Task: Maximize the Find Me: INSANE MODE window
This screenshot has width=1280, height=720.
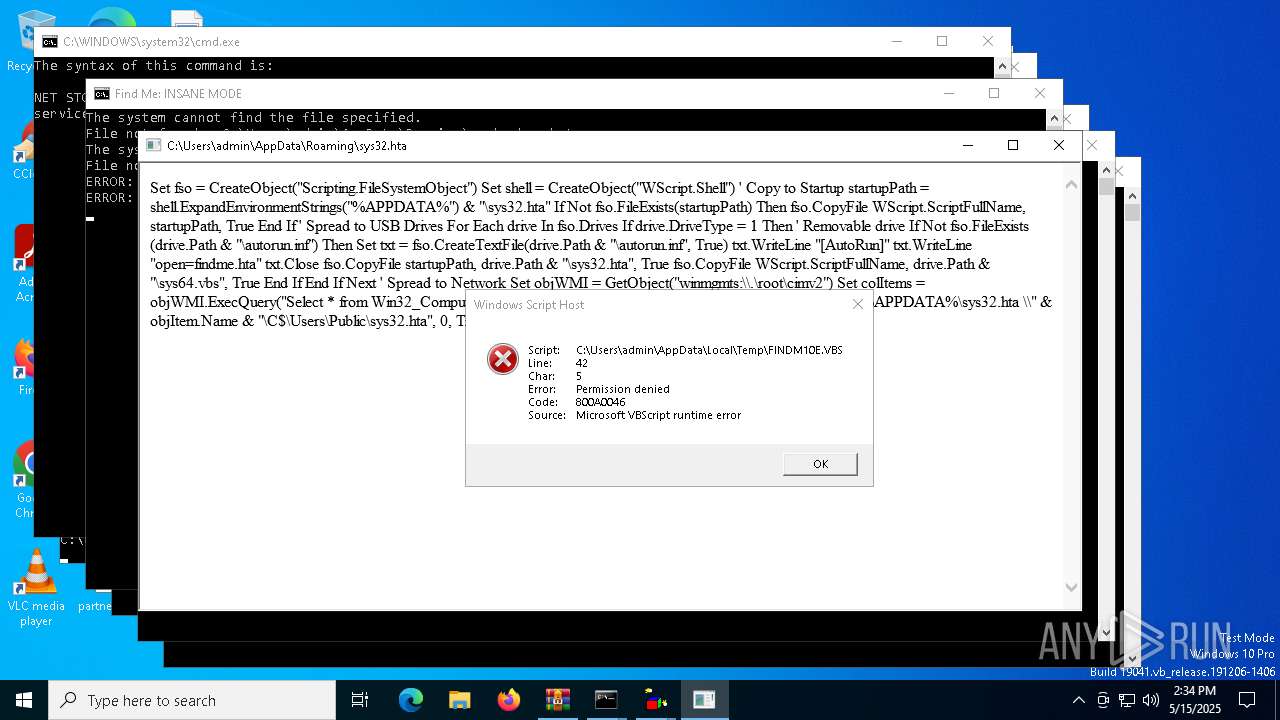Action: tap(993, 93)
